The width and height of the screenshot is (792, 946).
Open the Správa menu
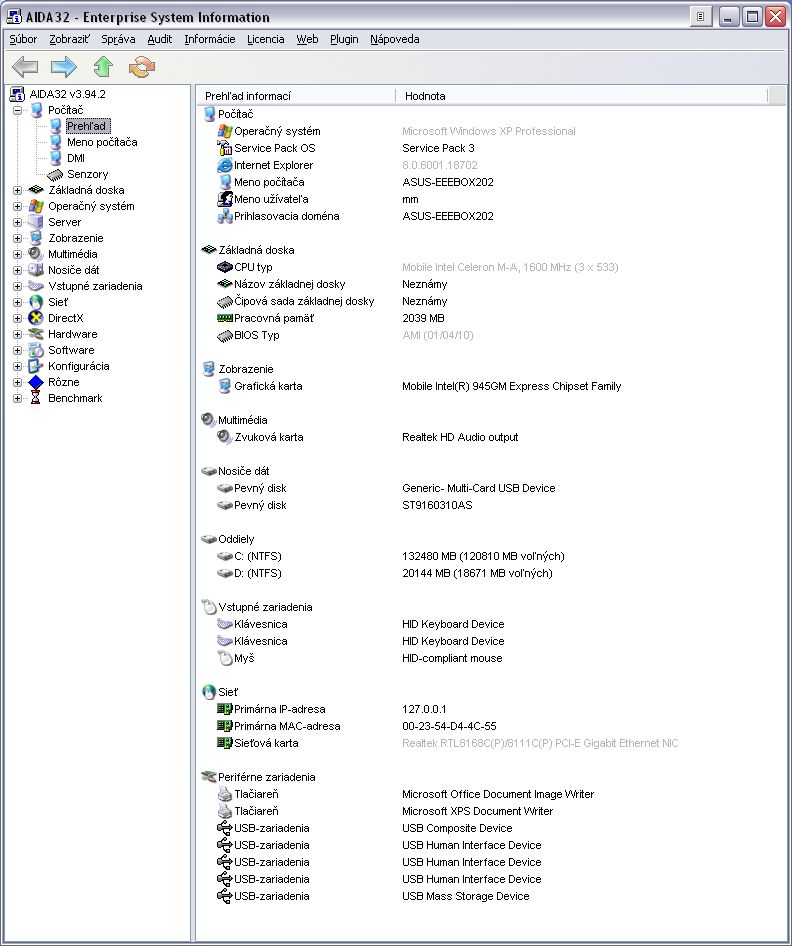(118, 39)
